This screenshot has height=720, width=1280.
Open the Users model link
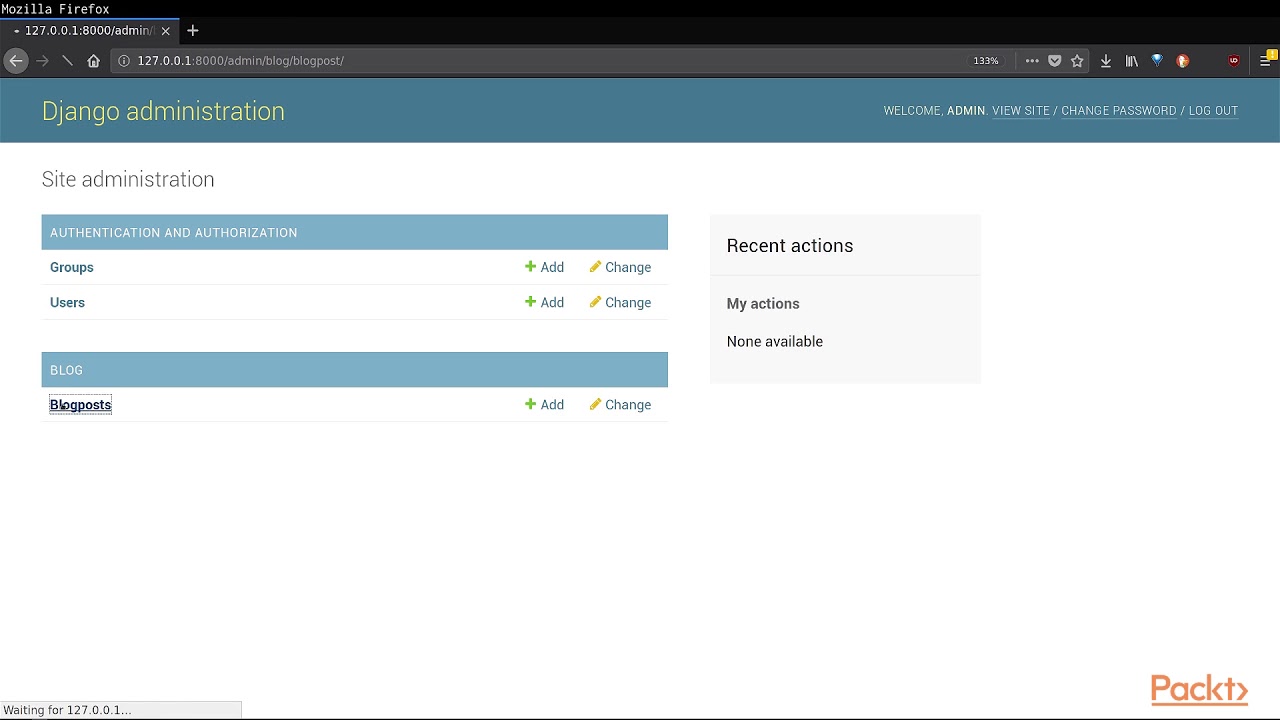67,303
